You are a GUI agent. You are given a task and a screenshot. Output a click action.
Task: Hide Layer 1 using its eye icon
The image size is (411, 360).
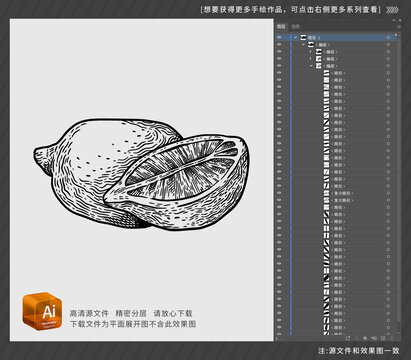279,38
